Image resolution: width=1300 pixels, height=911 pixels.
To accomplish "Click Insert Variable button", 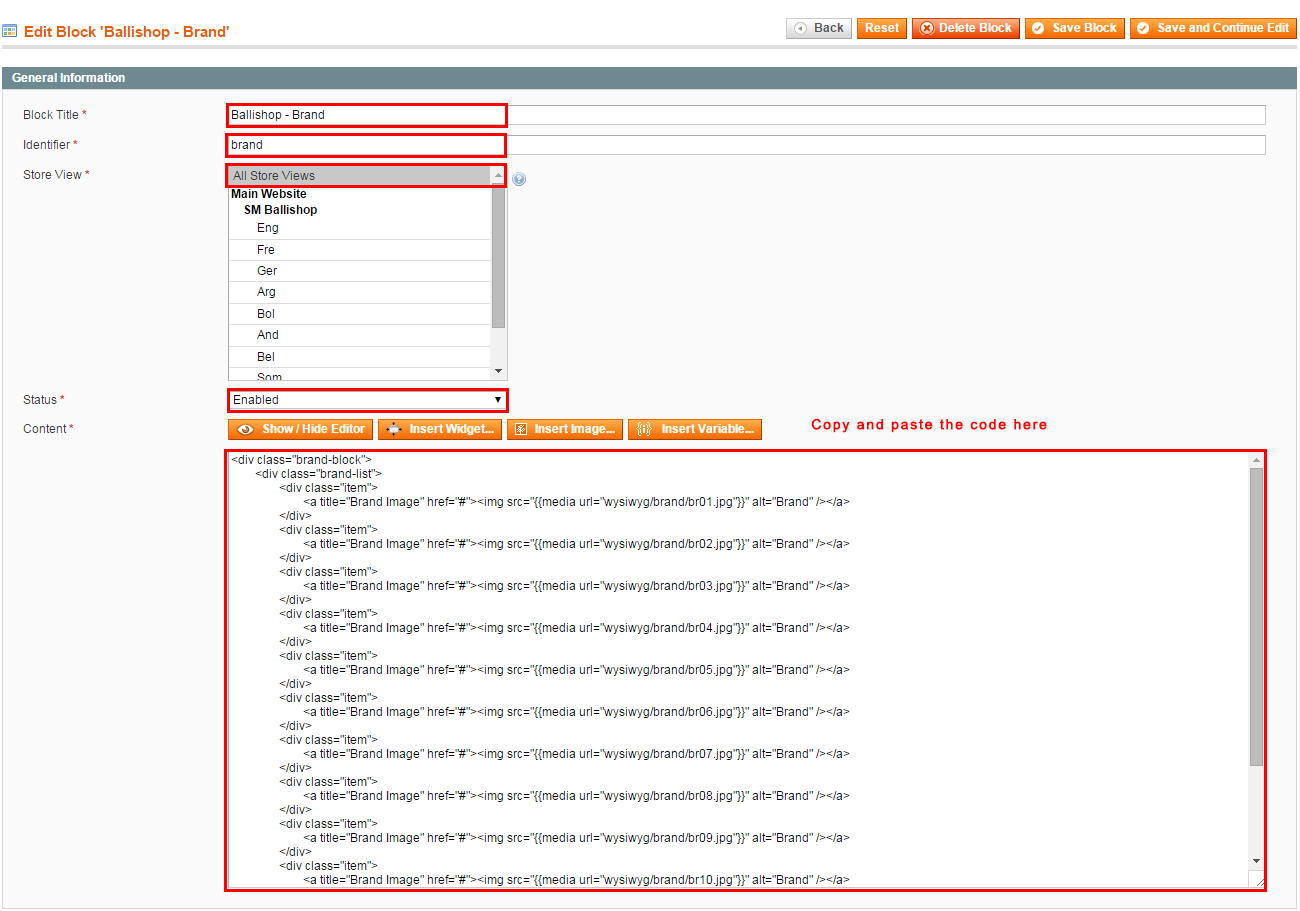I will 695,429.
